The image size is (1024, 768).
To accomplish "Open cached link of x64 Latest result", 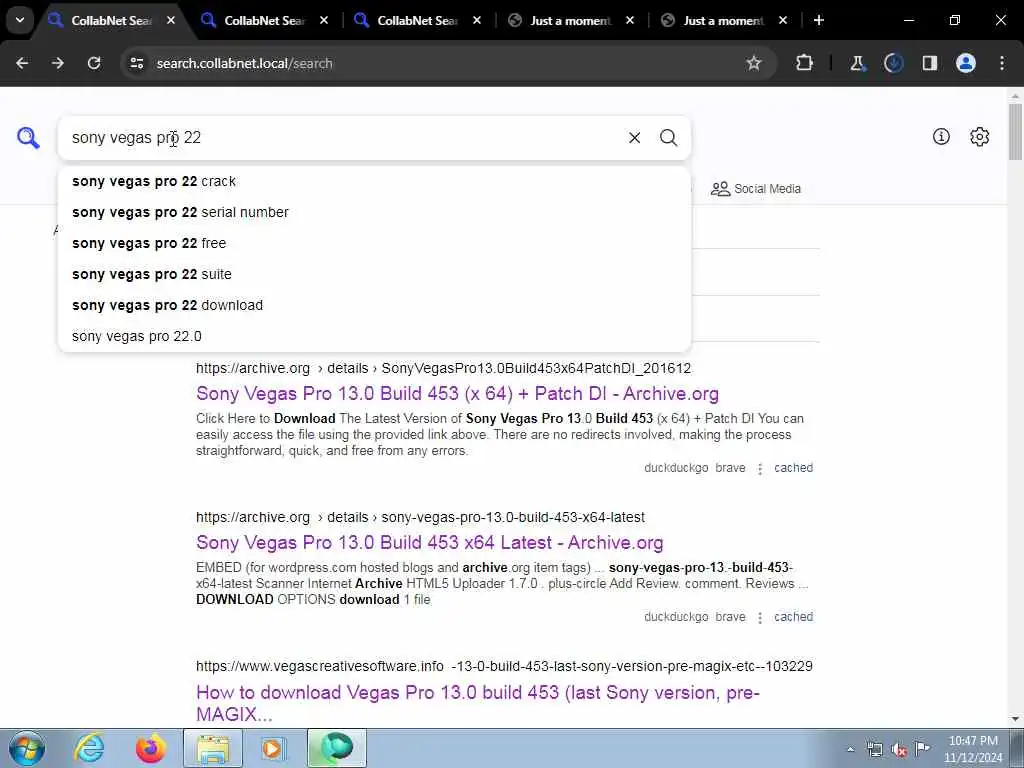I will [x=793, y=617].
